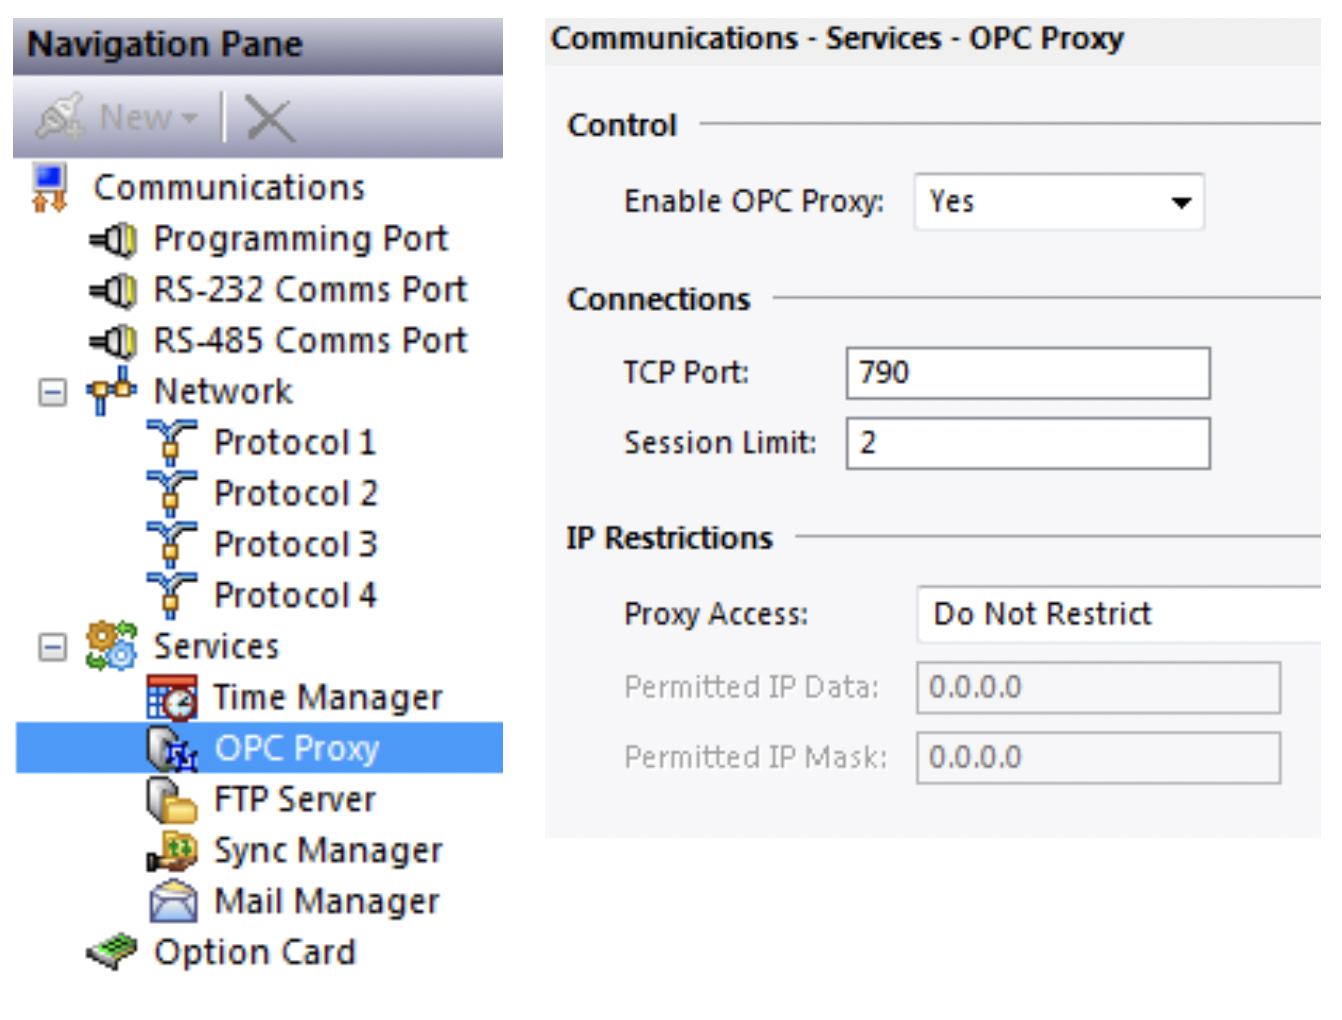The height and width of the screenshot is (1020, 1342).
Task: Click the Protocol 4 icon
Action: [171, 595]
